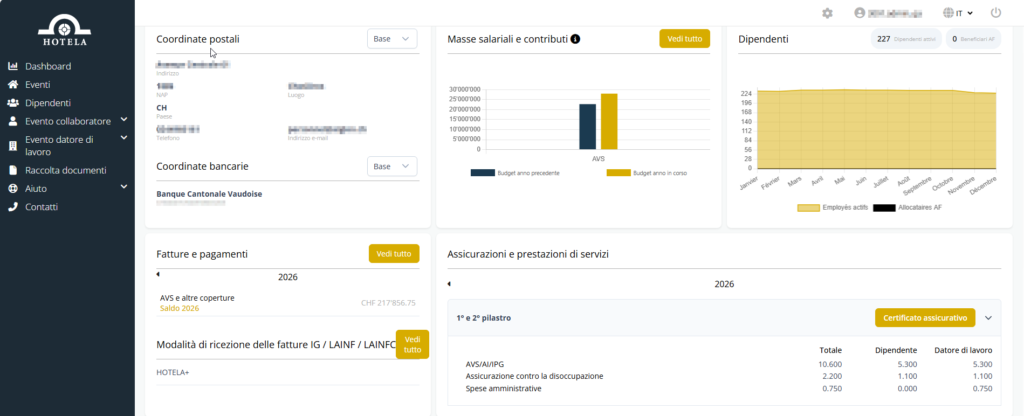Viewport: 1024px width, 416px height.
Task: Click the Dashboard chart icon in sidebar
Action: pyautogui.click(x=12, y=66)
